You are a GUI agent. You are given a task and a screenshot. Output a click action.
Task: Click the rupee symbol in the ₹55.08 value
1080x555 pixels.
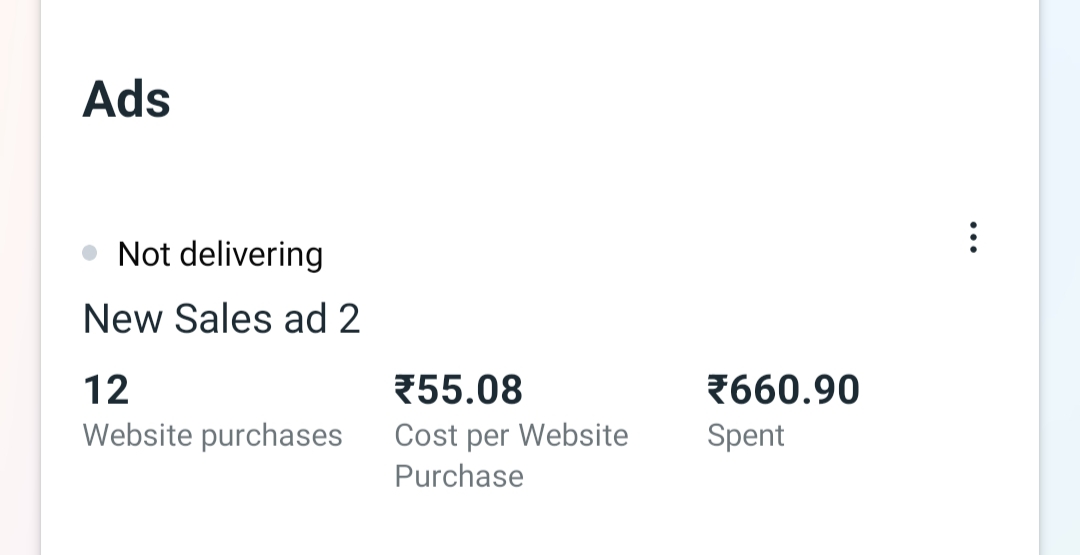click(405, 390)
